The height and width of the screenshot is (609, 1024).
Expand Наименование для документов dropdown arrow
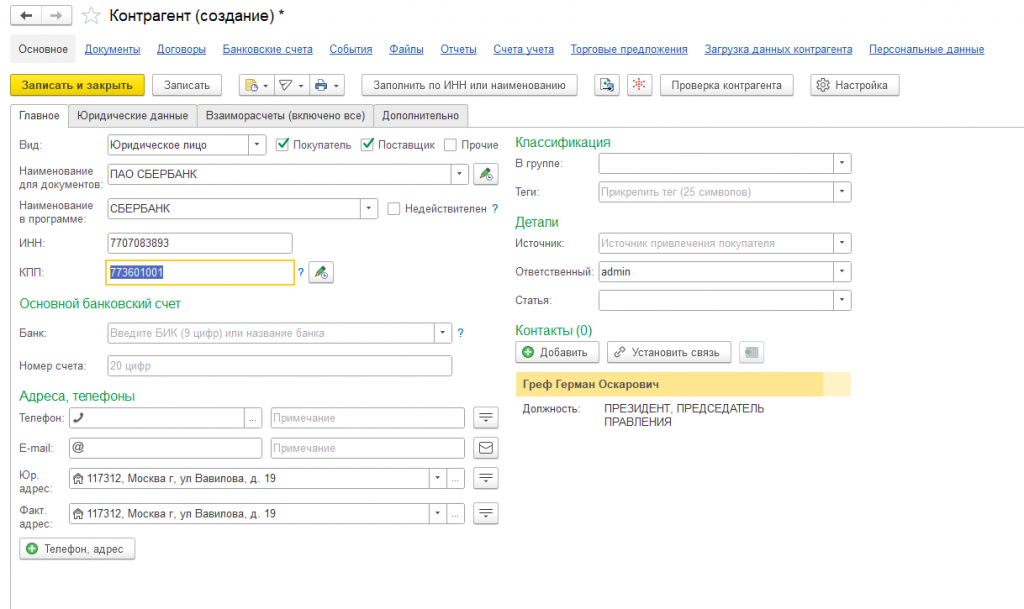(x=459, y=174)
